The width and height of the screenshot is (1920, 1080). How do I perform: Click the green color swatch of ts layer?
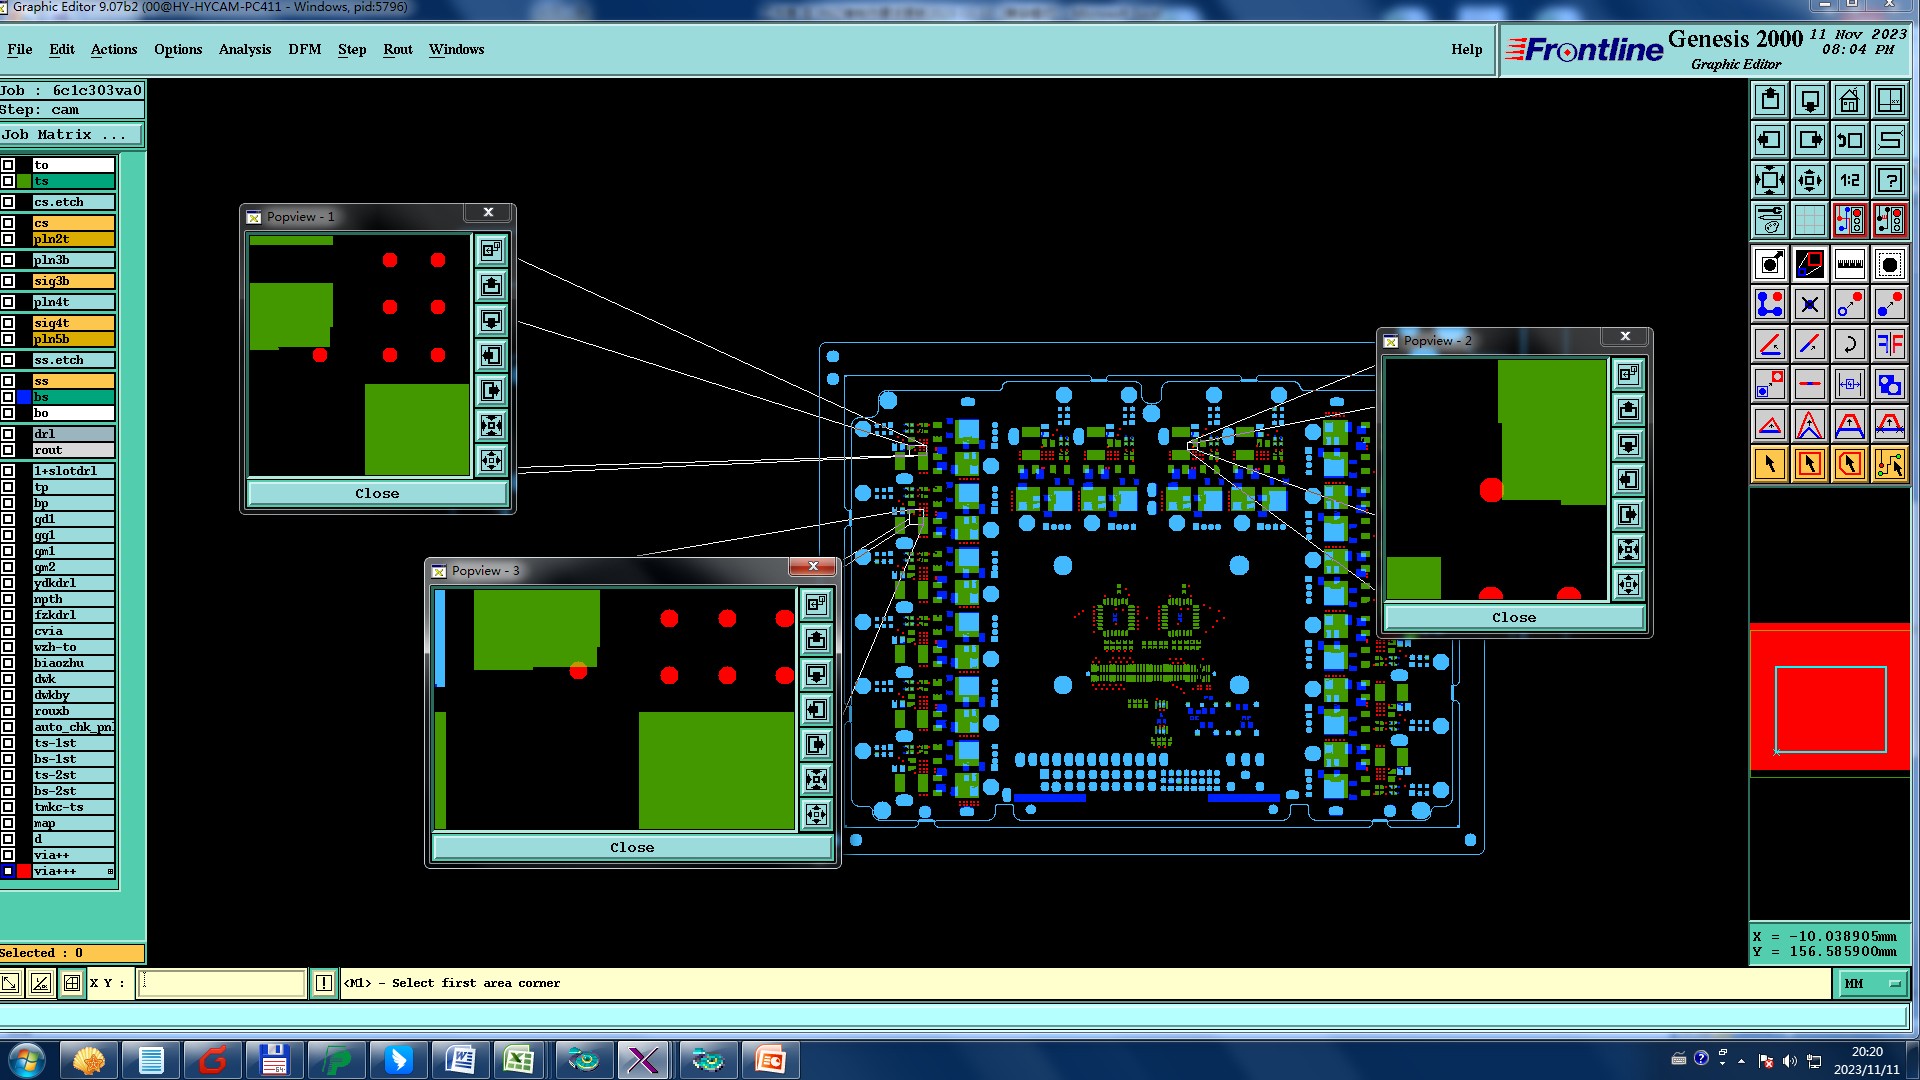point(24,181)
